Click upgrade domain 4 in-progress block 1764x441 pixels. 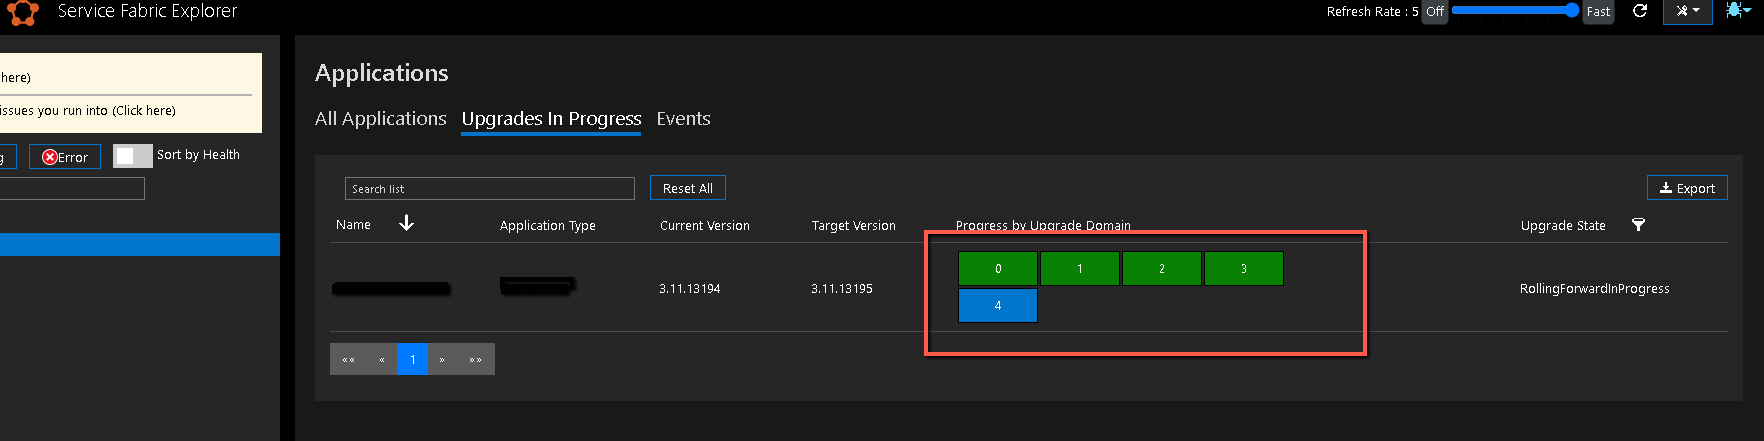pyautogui.click(x=998, y=306)
